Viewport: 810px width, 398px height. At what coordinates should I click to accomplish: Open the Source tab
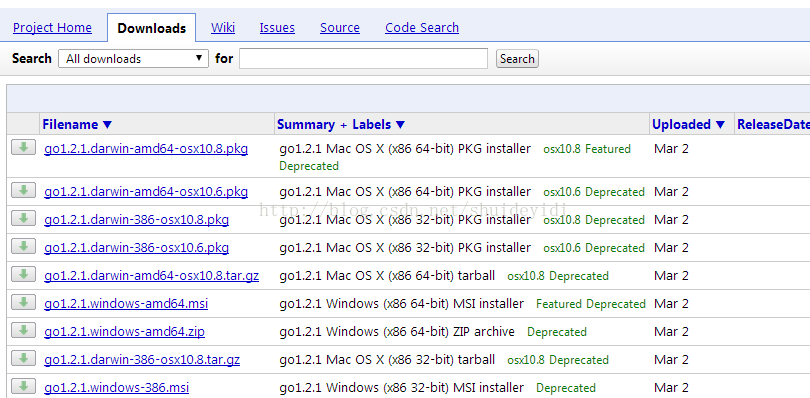pos(339,27)
